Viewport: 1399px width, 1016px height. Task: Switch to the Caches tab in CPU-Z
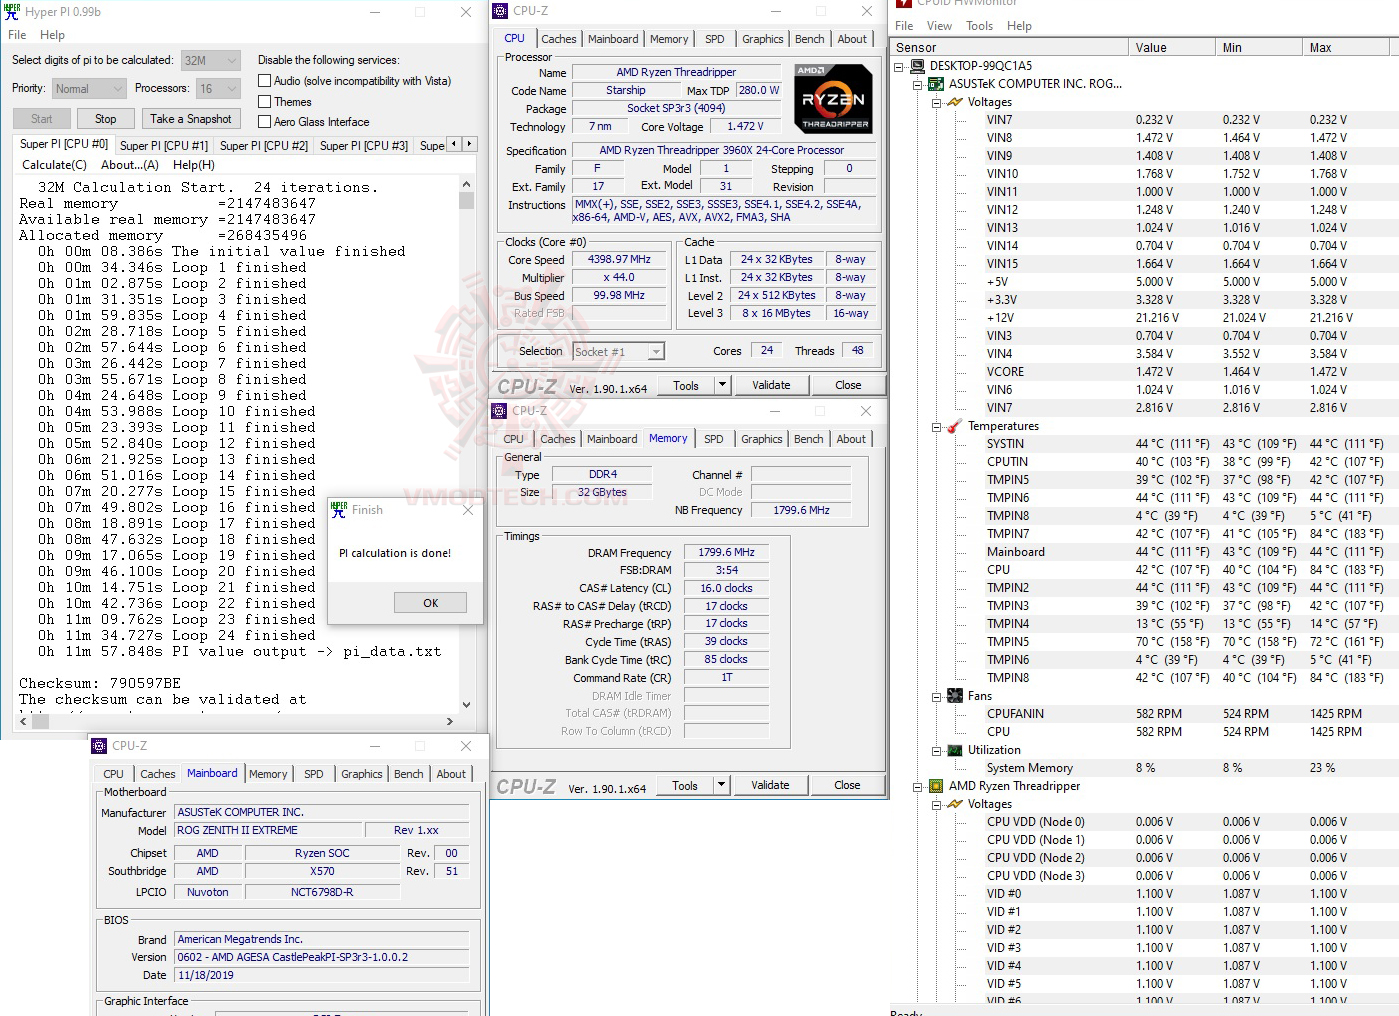click(x=559, y=38)
